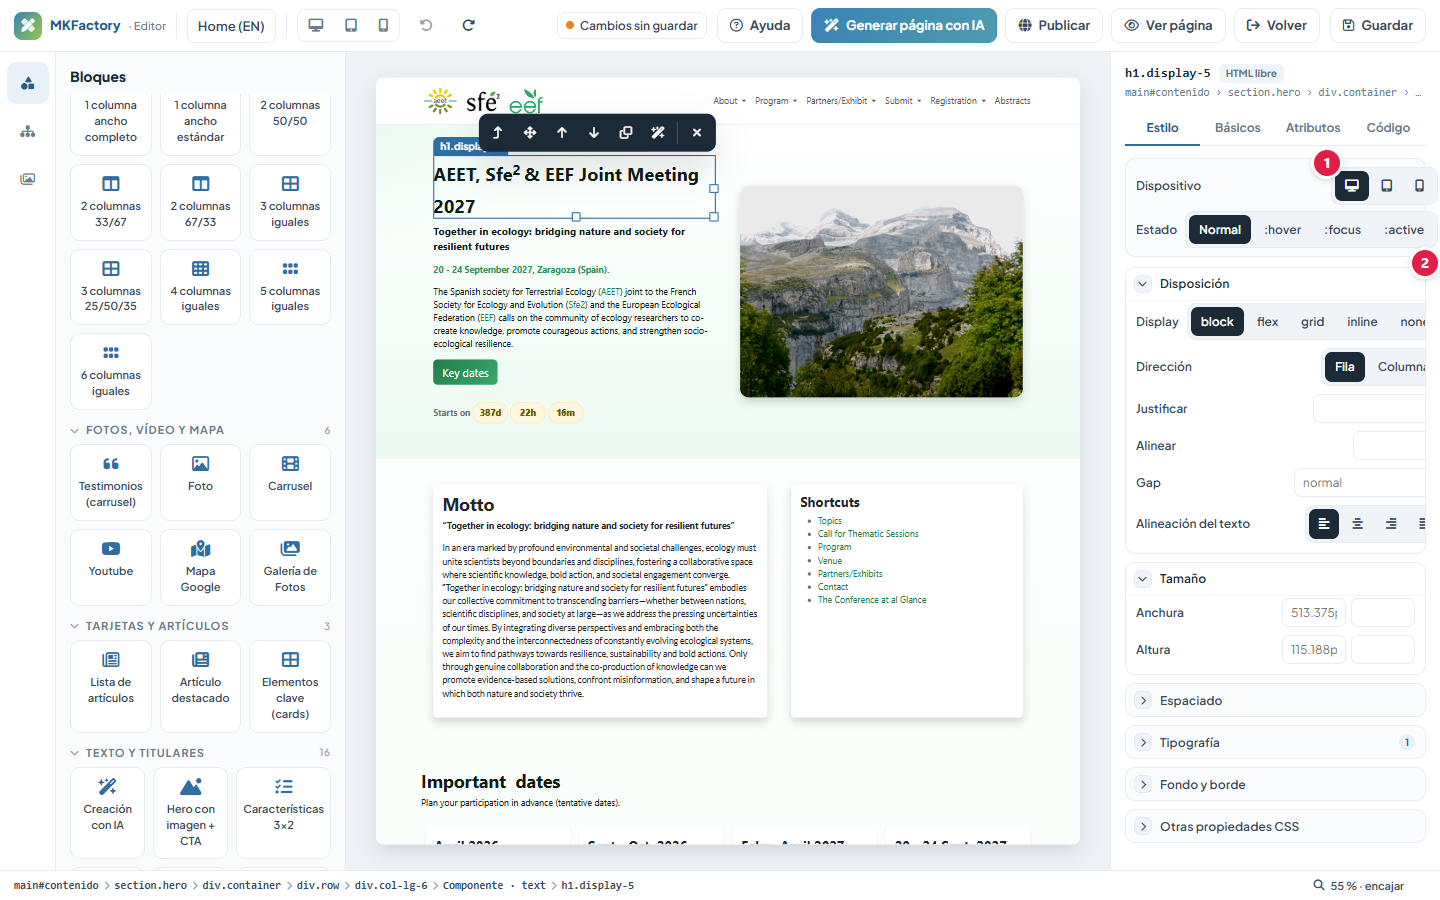Collapse the Tamaño section

[1143, 579]
